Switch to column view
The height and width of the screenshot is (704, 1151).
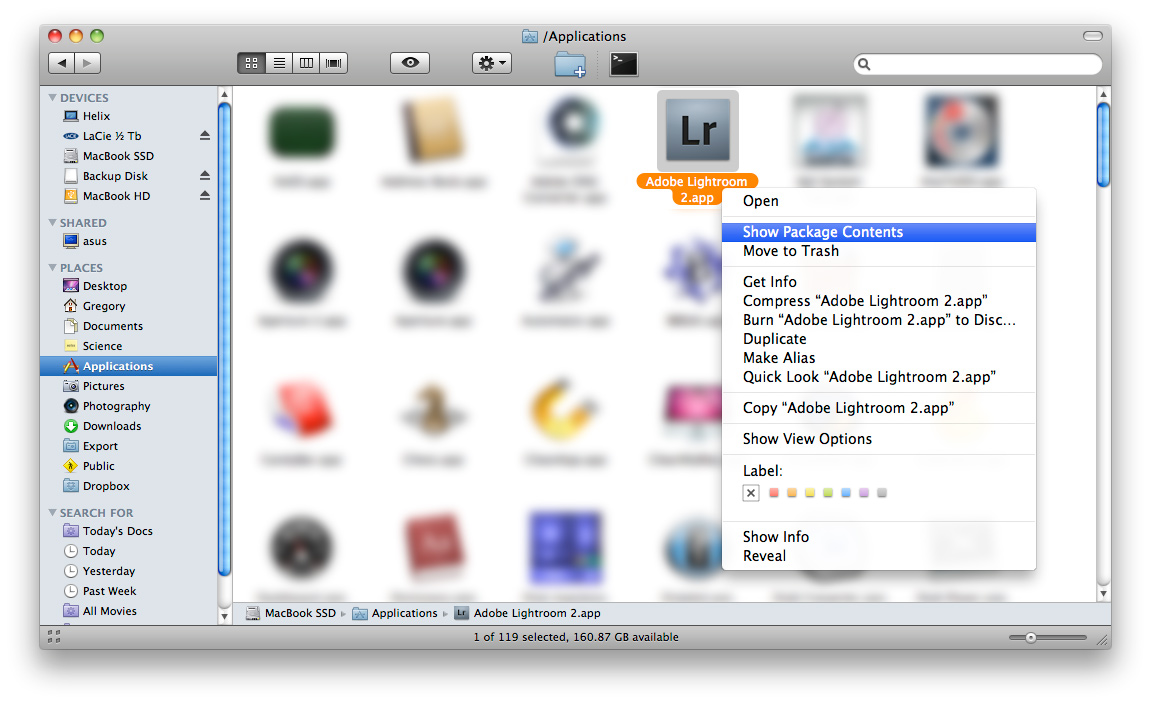coord(306,63)
